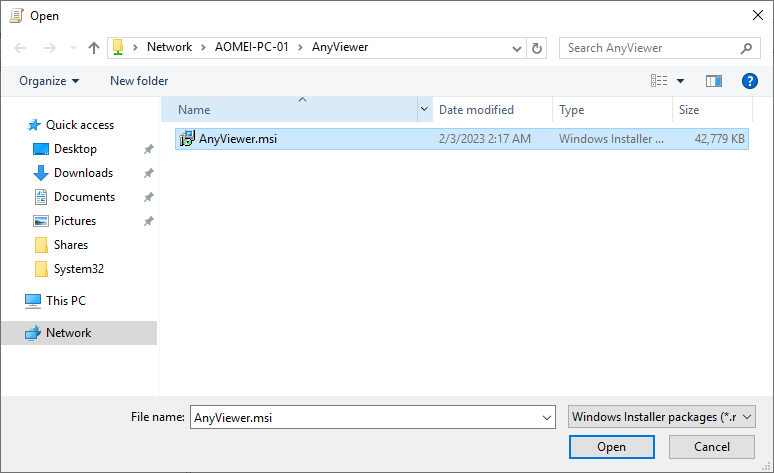Image resolution: width=774 pixels, height=473 pixels.
Task: Open the file type filter dropdown
Action: tap(661, 417)
